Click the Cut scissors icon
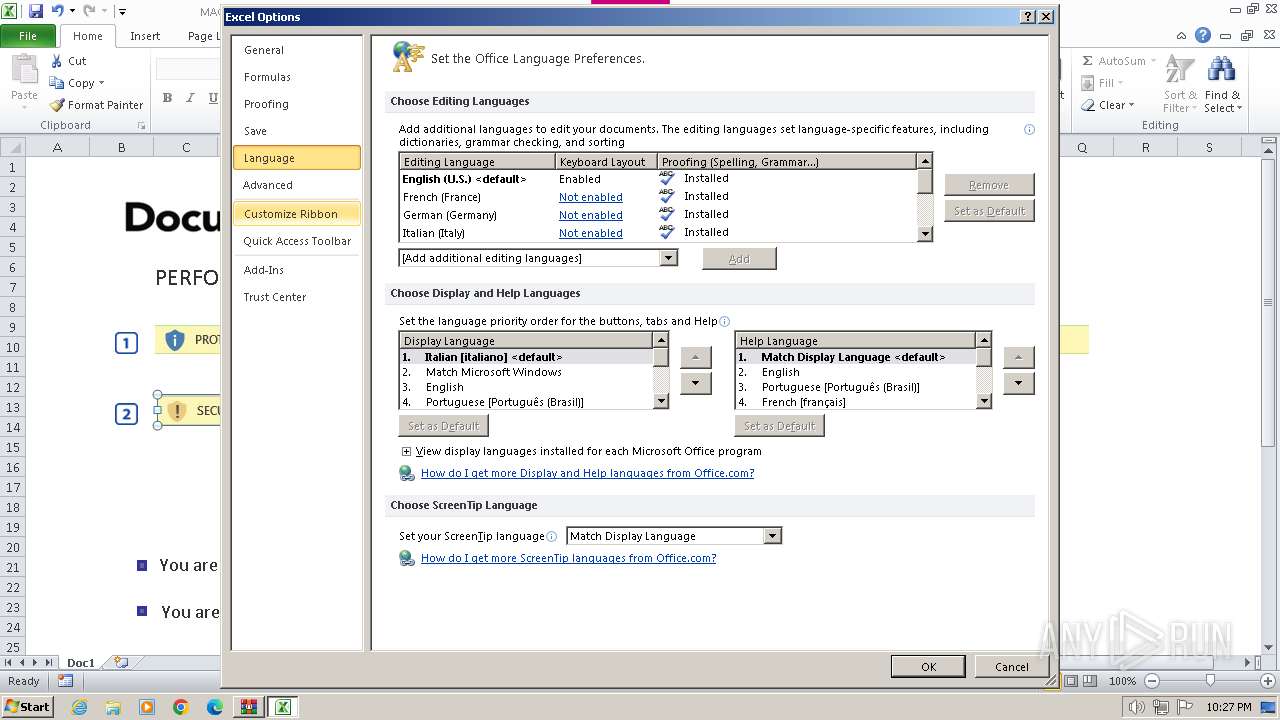This screenshot has width=1280, height=720. pos(57,61)
